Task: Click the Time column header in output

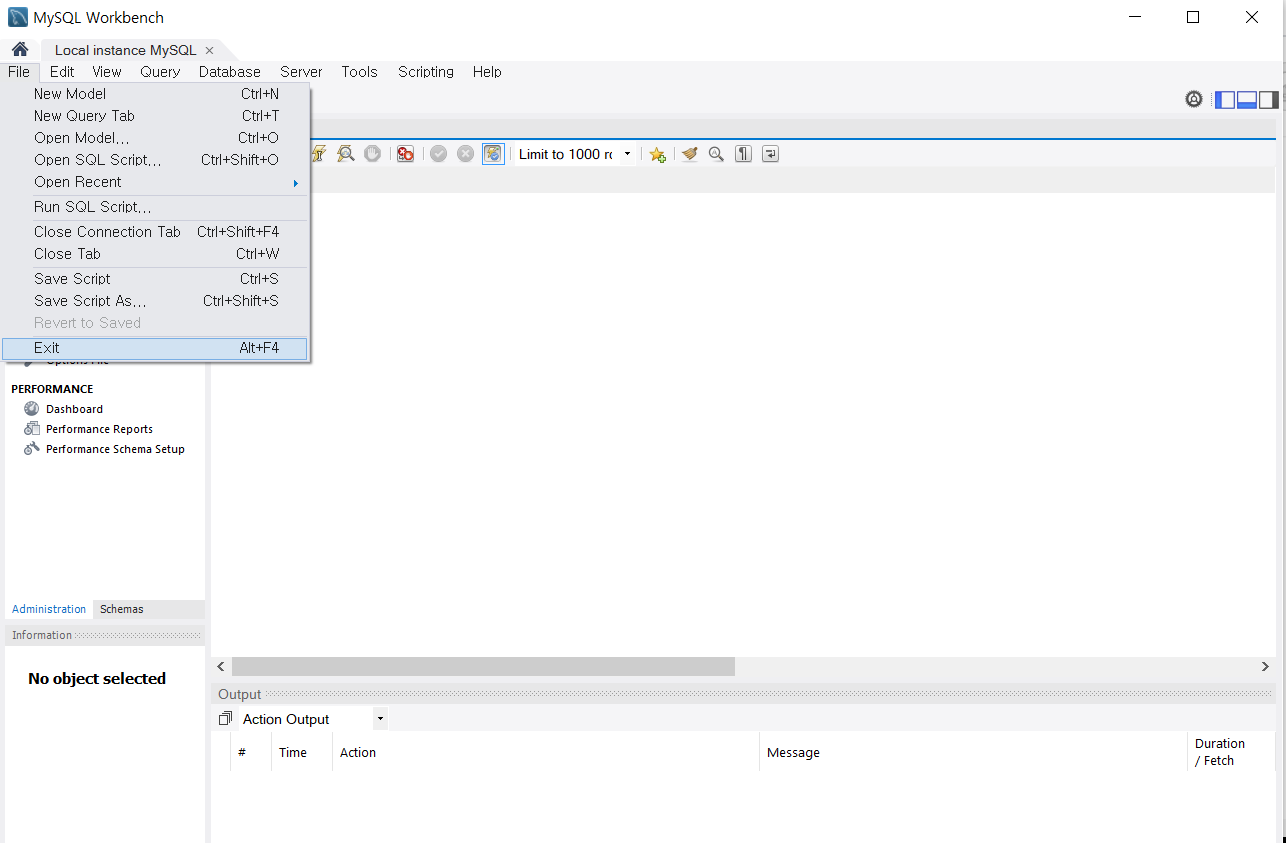Action: (x=301, y=752)
